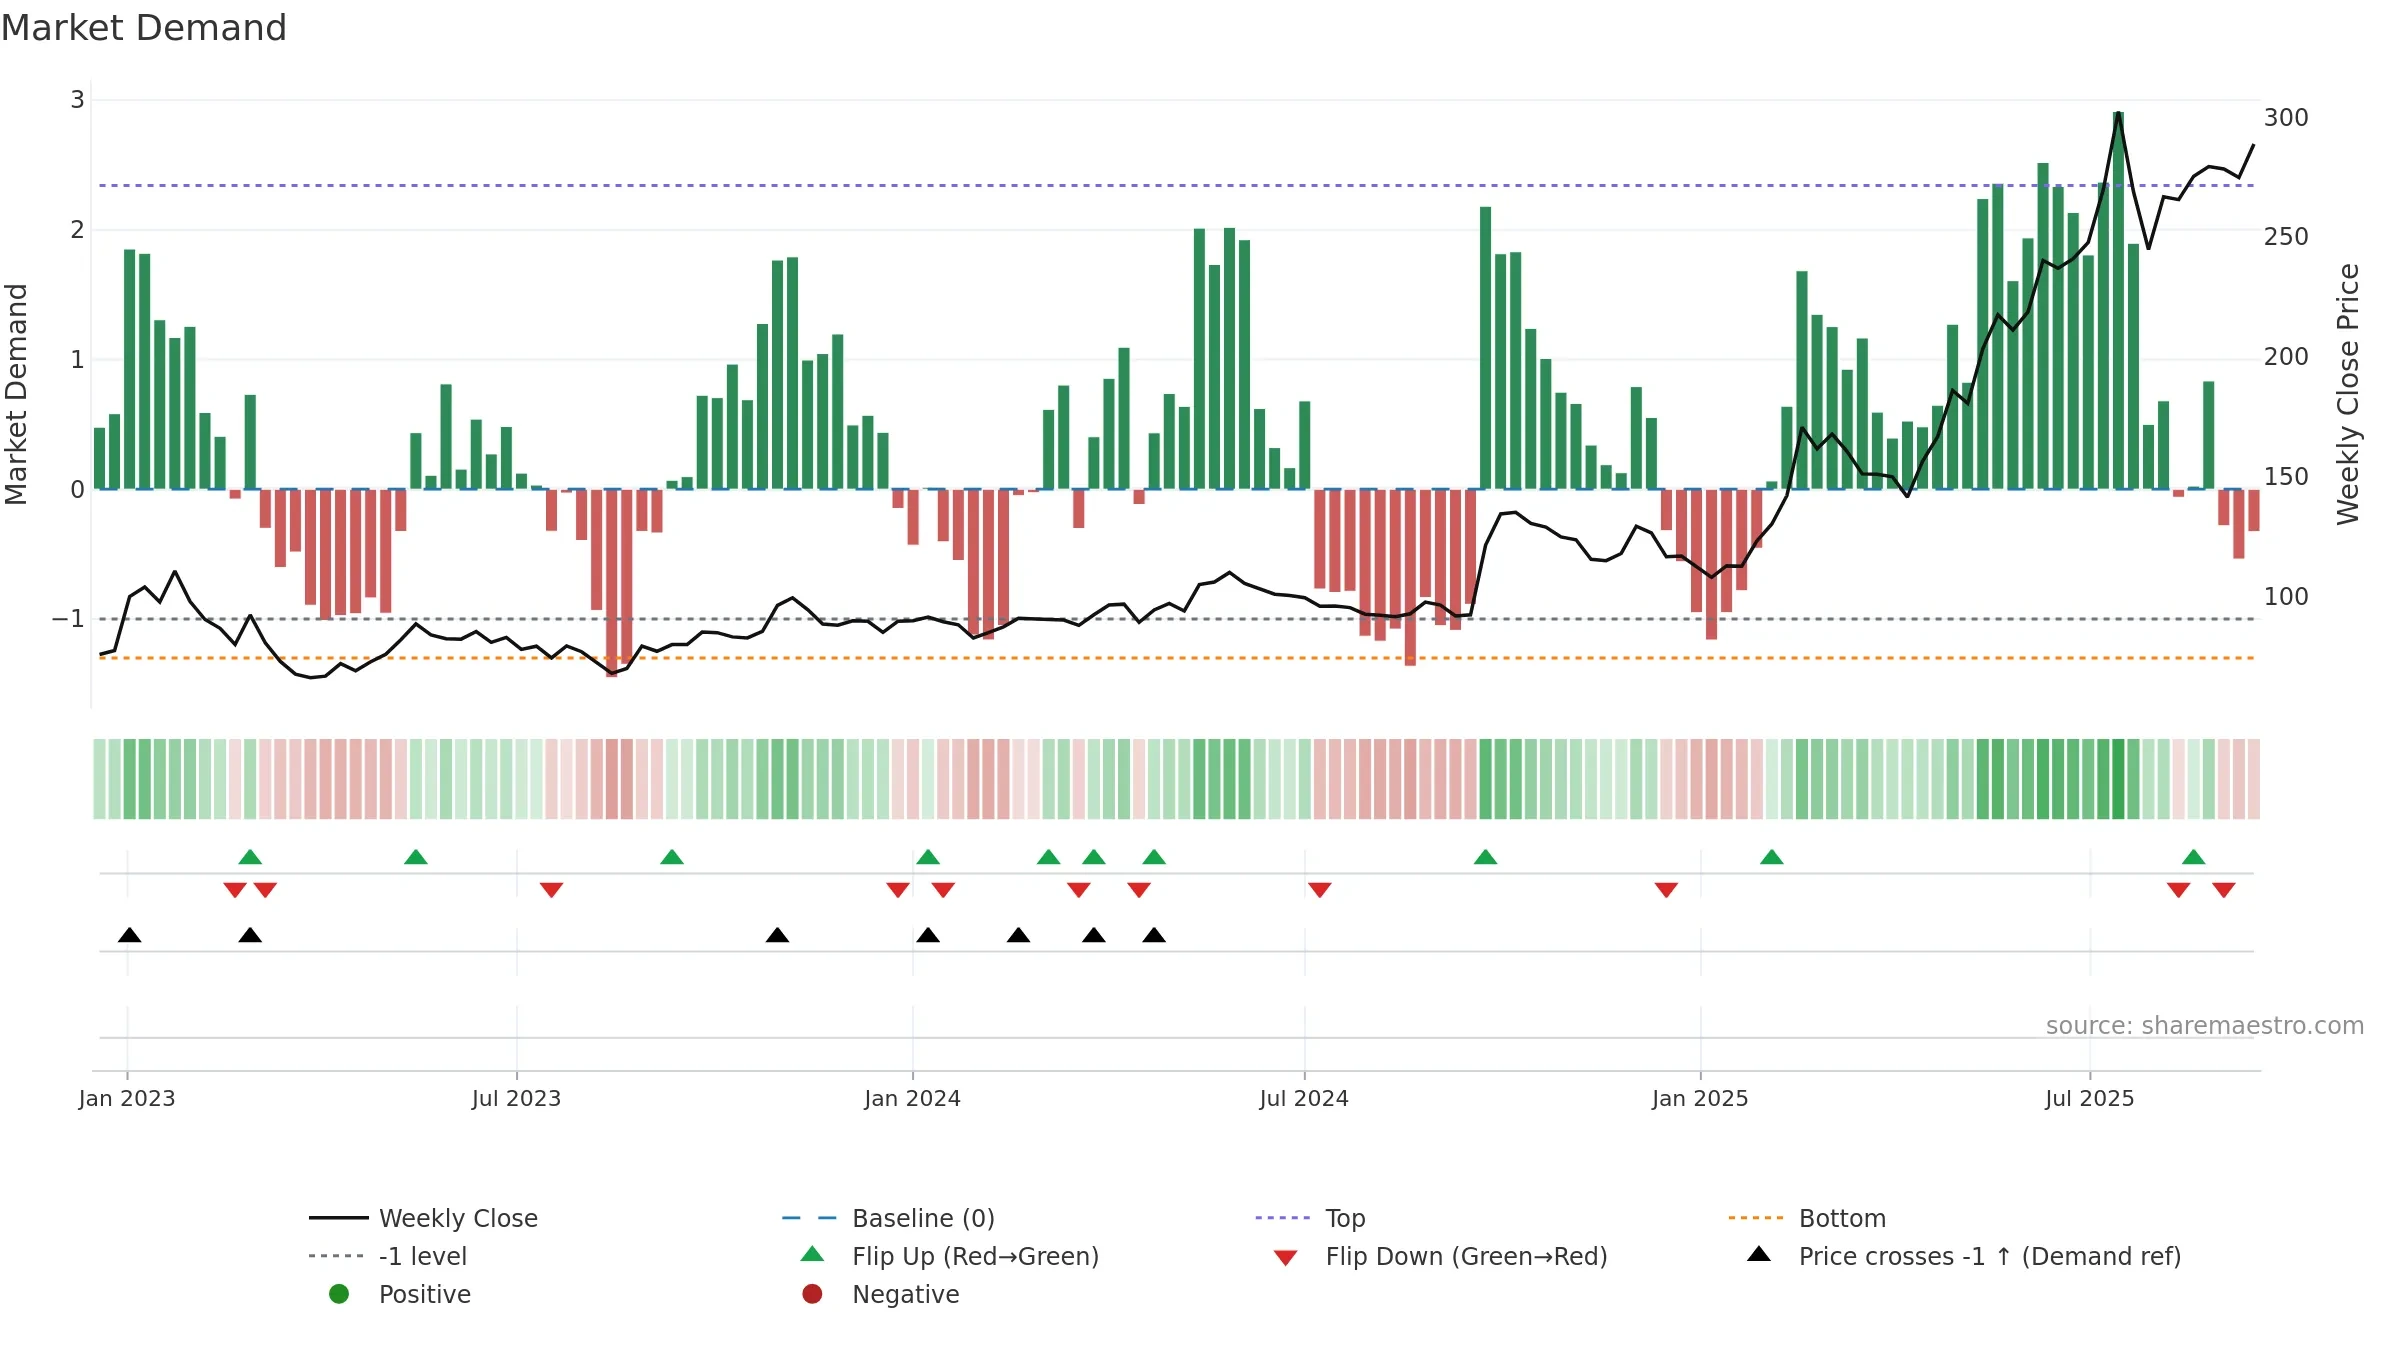Click the Negative legend label
The image size is (2400, 1350).
coord(905,1294)
